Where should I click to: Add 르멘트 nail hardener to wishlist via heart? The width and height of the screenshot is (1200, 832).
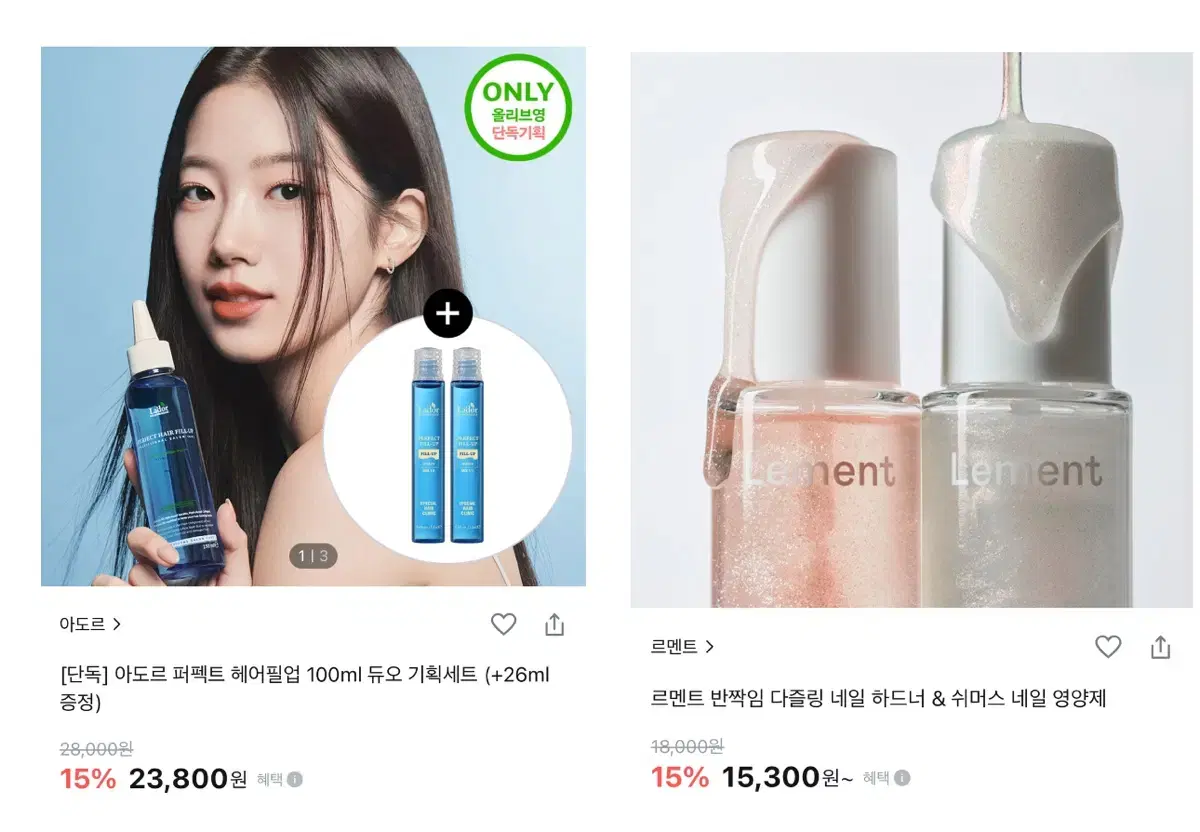click(1108, 647)
